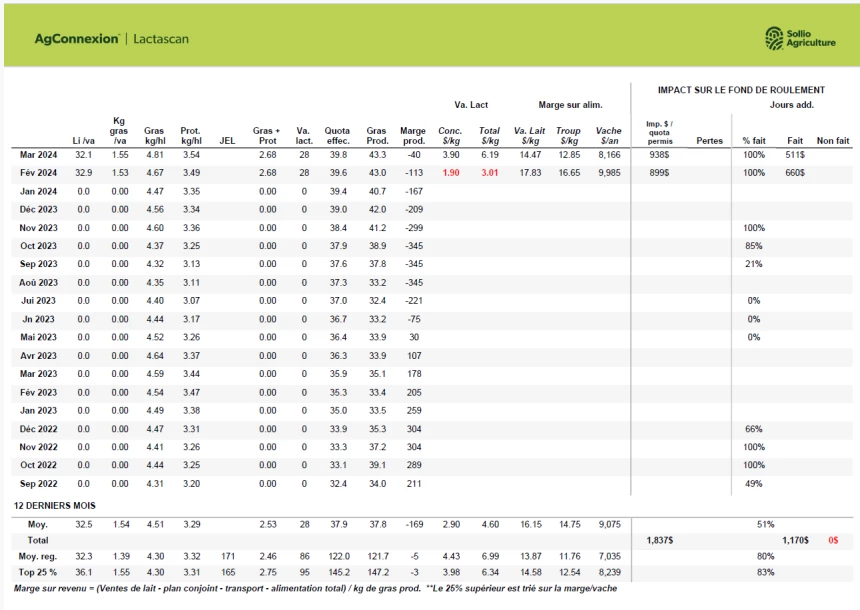Viewport: 860px width, 610px height.
Task: Click the AgConnexion brand title
Action: click(77, 39)
